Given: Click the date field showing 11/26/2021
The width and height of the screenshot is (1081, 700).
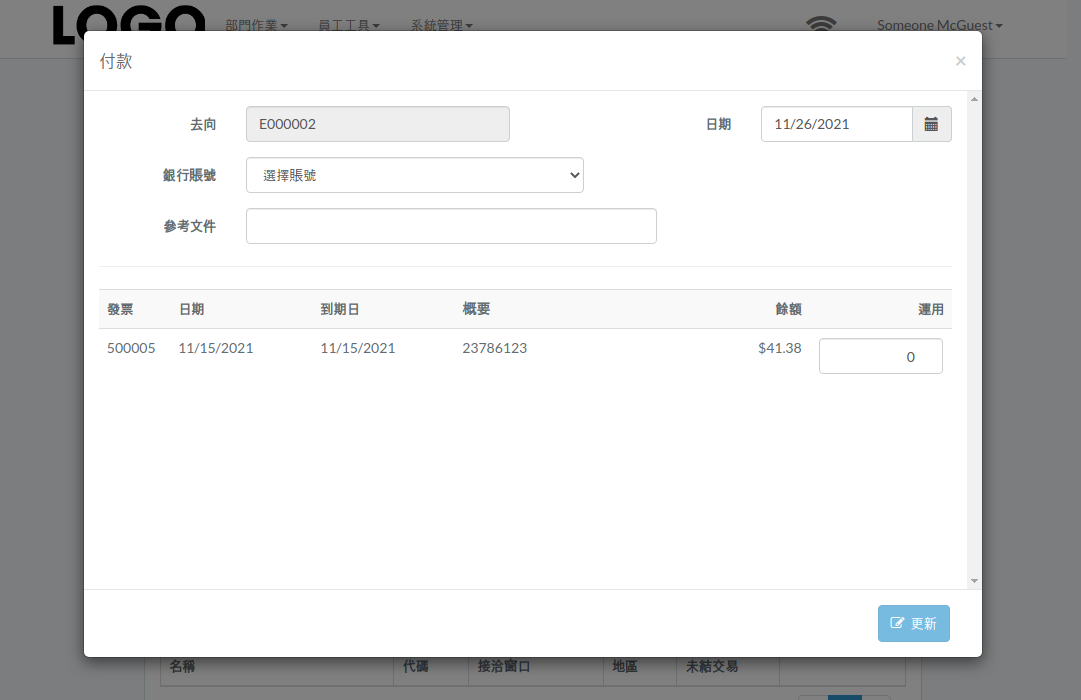Looking at the screenshot, I should (836, 124).
